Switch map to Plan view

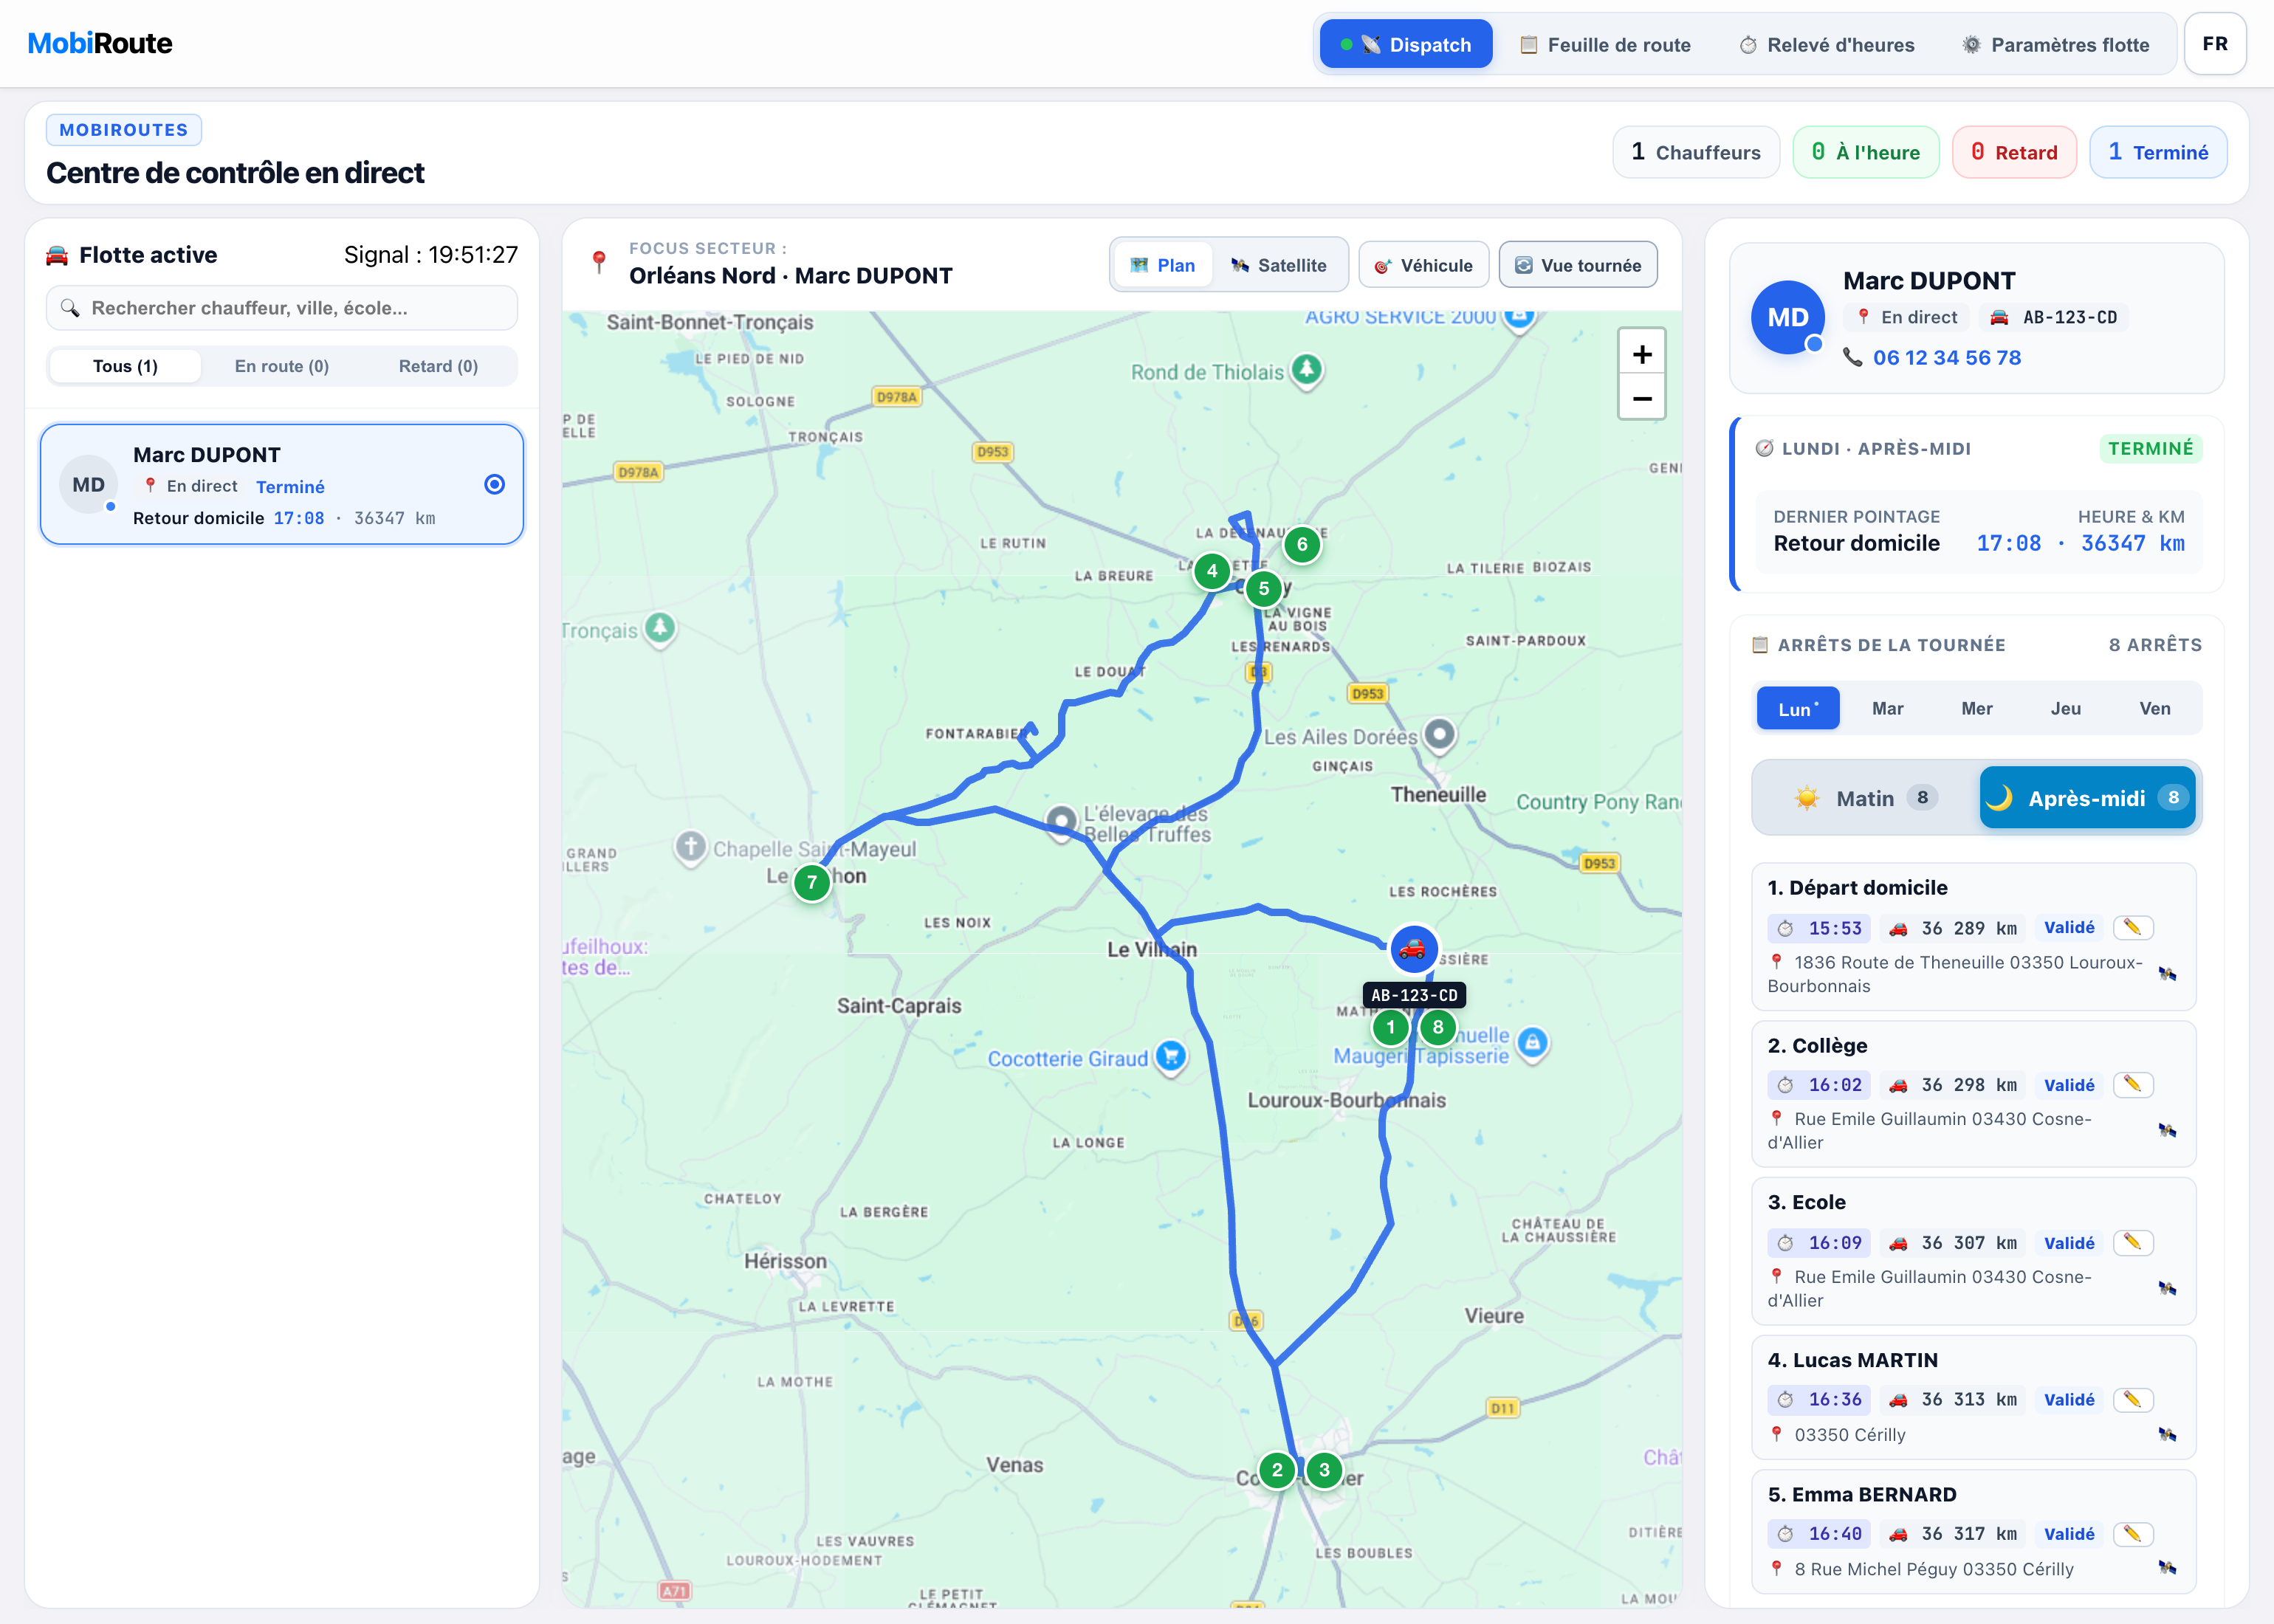pos(1162,265)
